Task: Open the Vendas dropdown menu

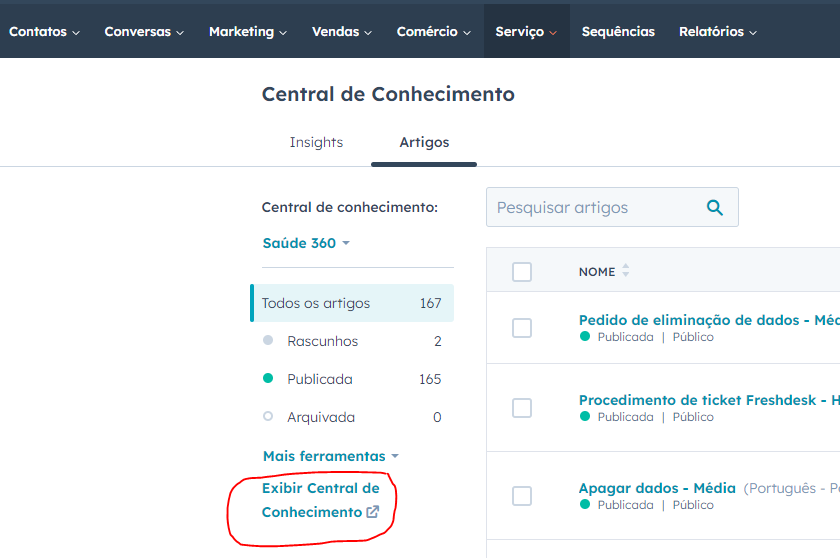Action: (341, 32)
